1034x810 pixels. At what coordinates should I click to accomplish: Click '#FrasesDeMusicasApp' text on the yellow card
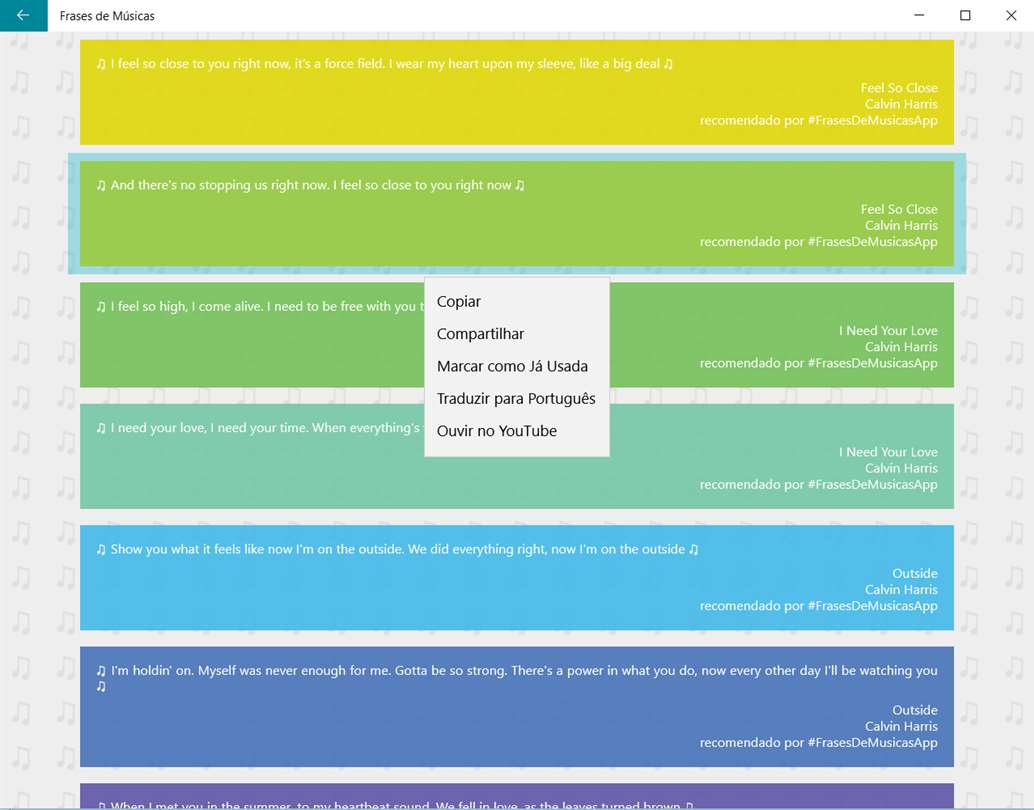(x=872, y=121)
